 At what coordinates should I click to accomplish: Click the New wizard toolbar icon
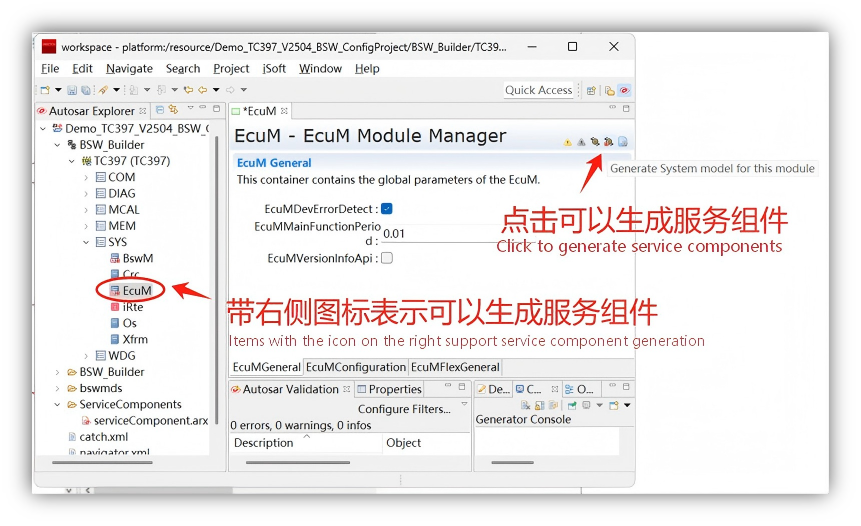46,90
